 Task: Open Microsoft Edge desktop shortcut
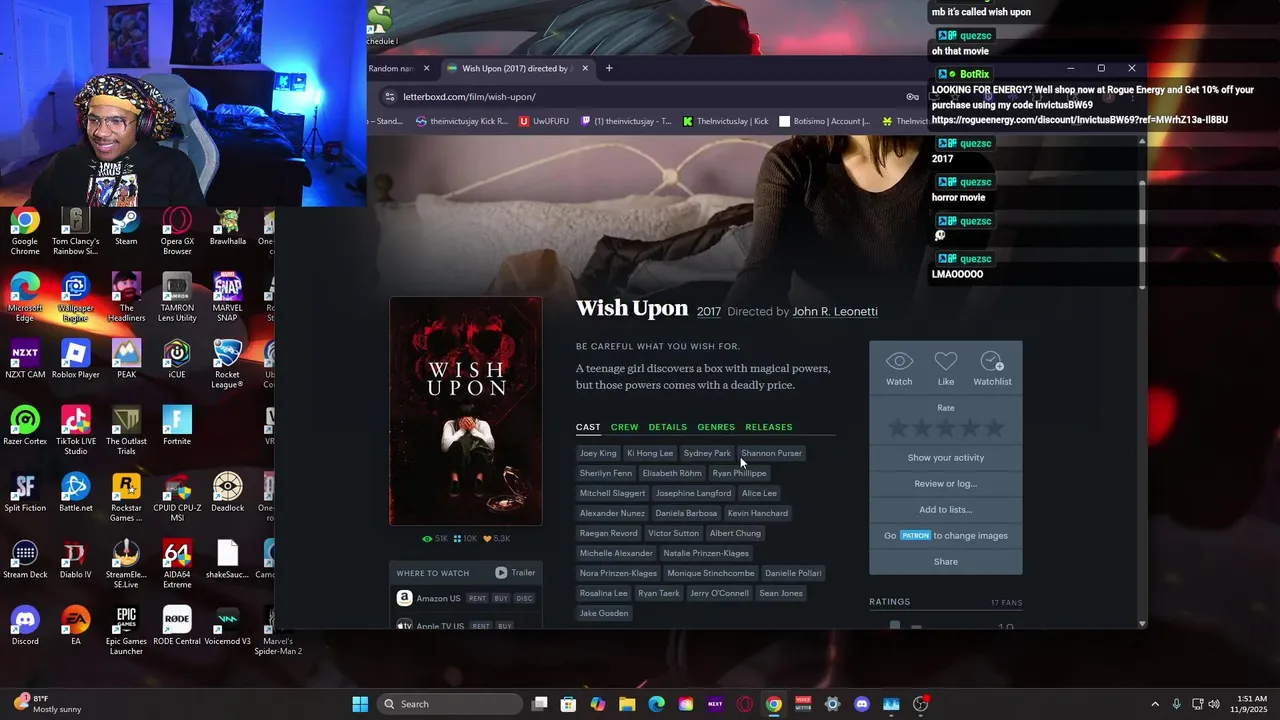(x=25, y=298)
